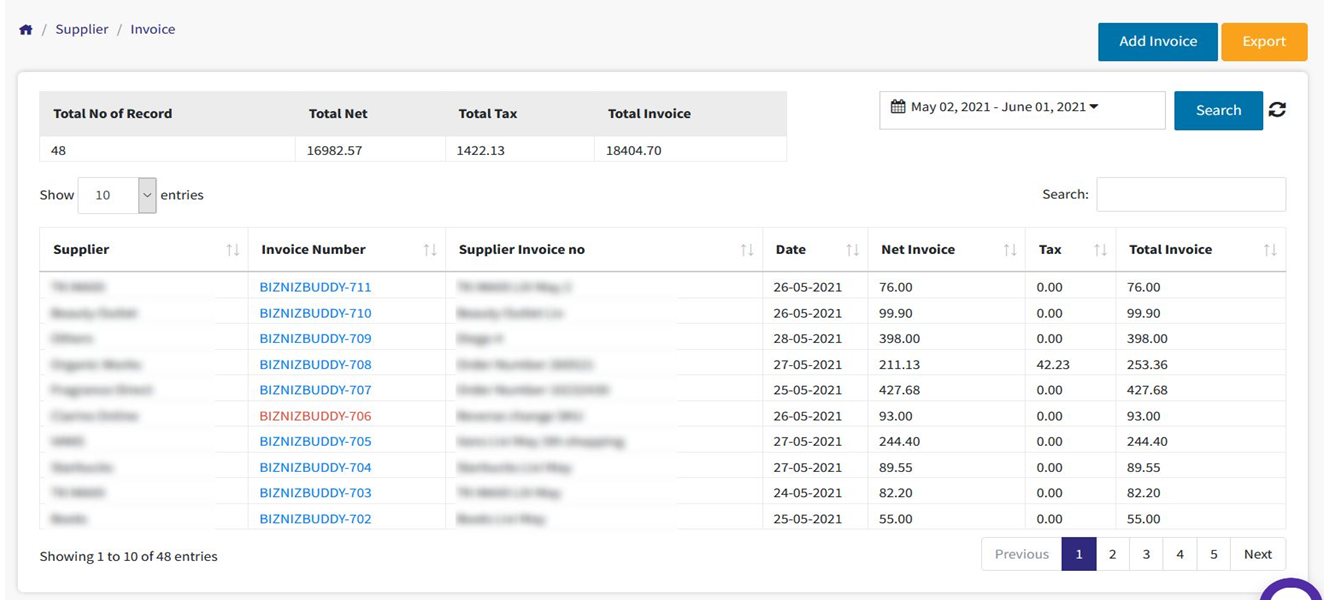Select Total Net value 16982.57
The width and height of the screenshot is (1337, 609).
pyautogui.click(x=334, y=151)
